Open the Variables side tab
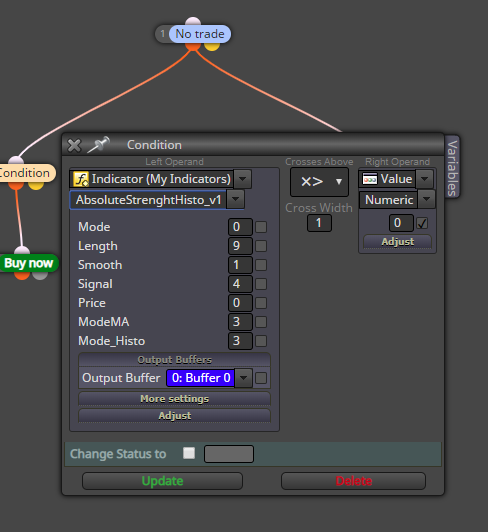Viewport: 488px width, 532px height. tap(452, 168)
